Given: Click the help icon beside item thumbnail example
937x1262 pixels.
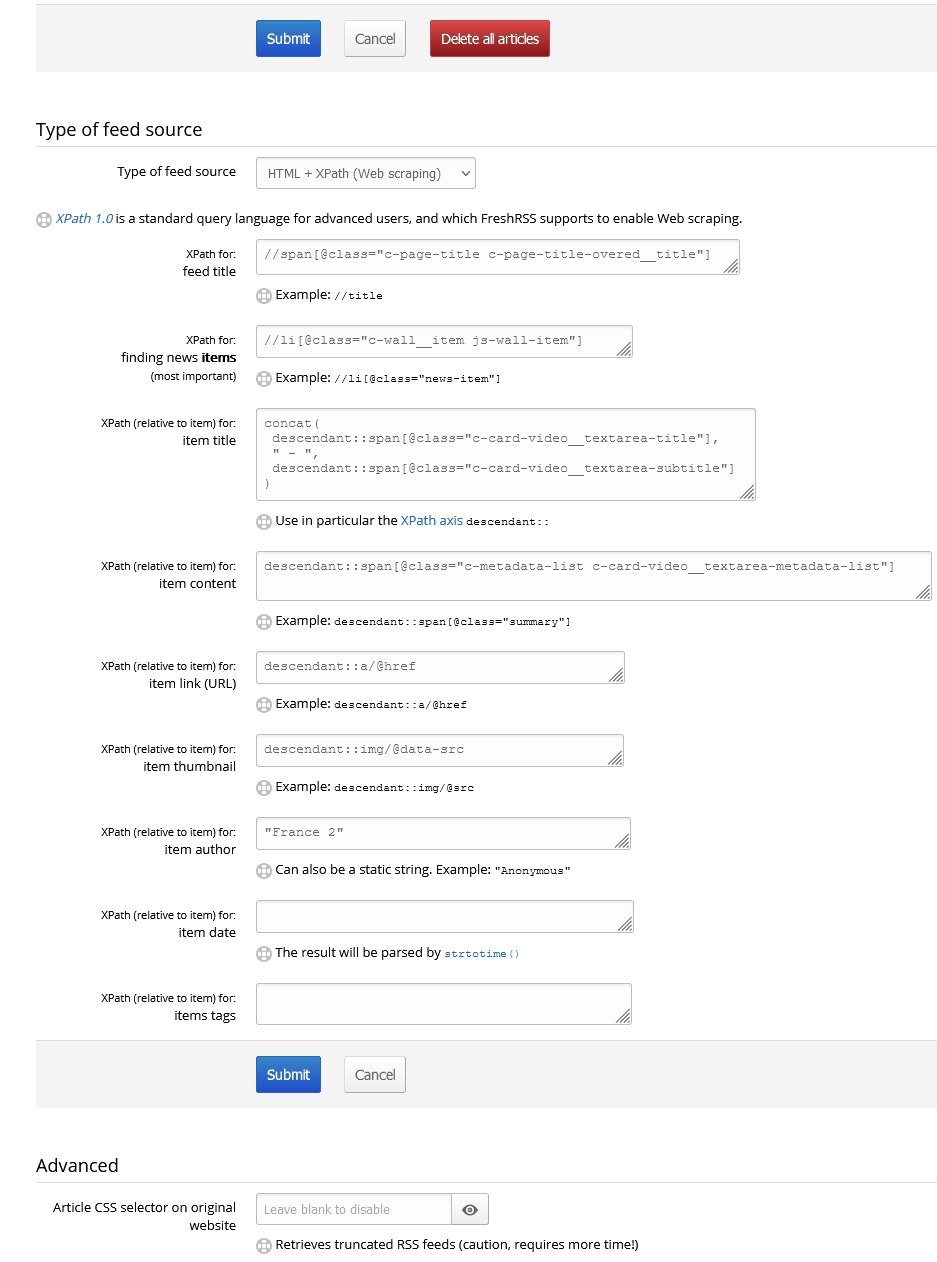Looking at the screenshot, I should 264,787.
